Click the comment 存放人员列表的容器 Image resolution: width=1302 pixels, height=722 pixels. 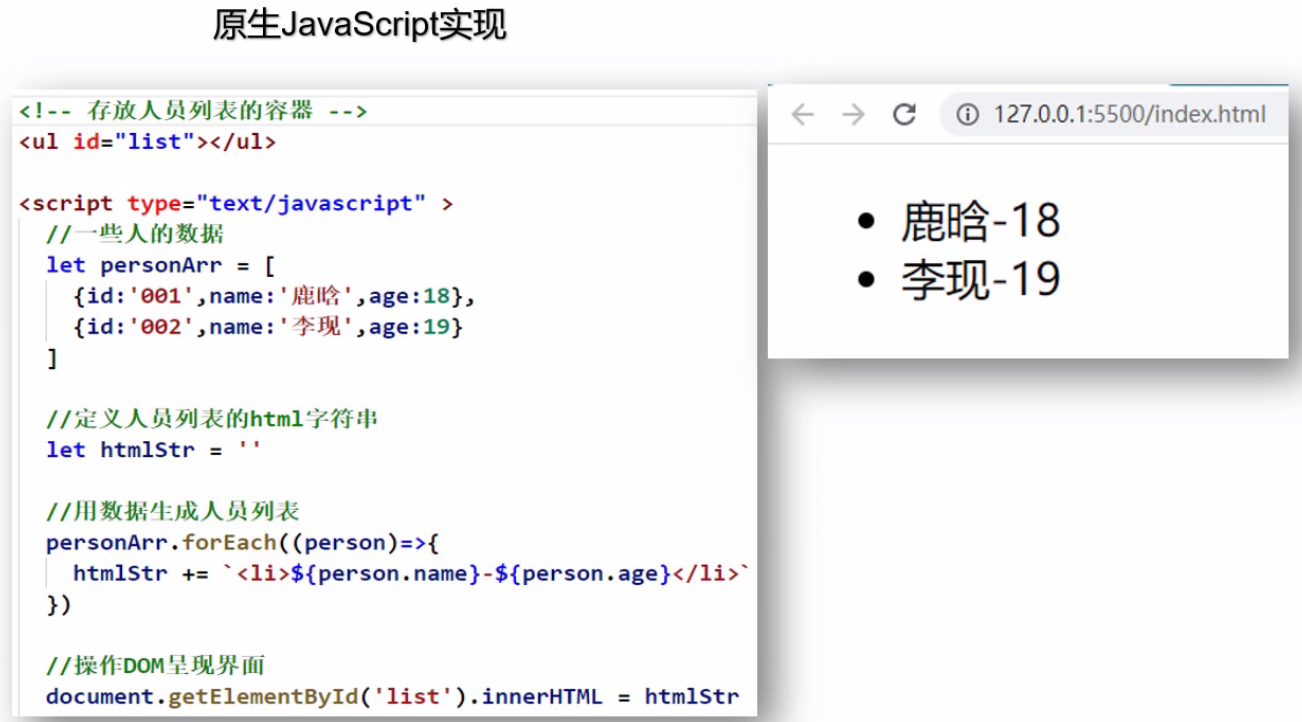193,110
